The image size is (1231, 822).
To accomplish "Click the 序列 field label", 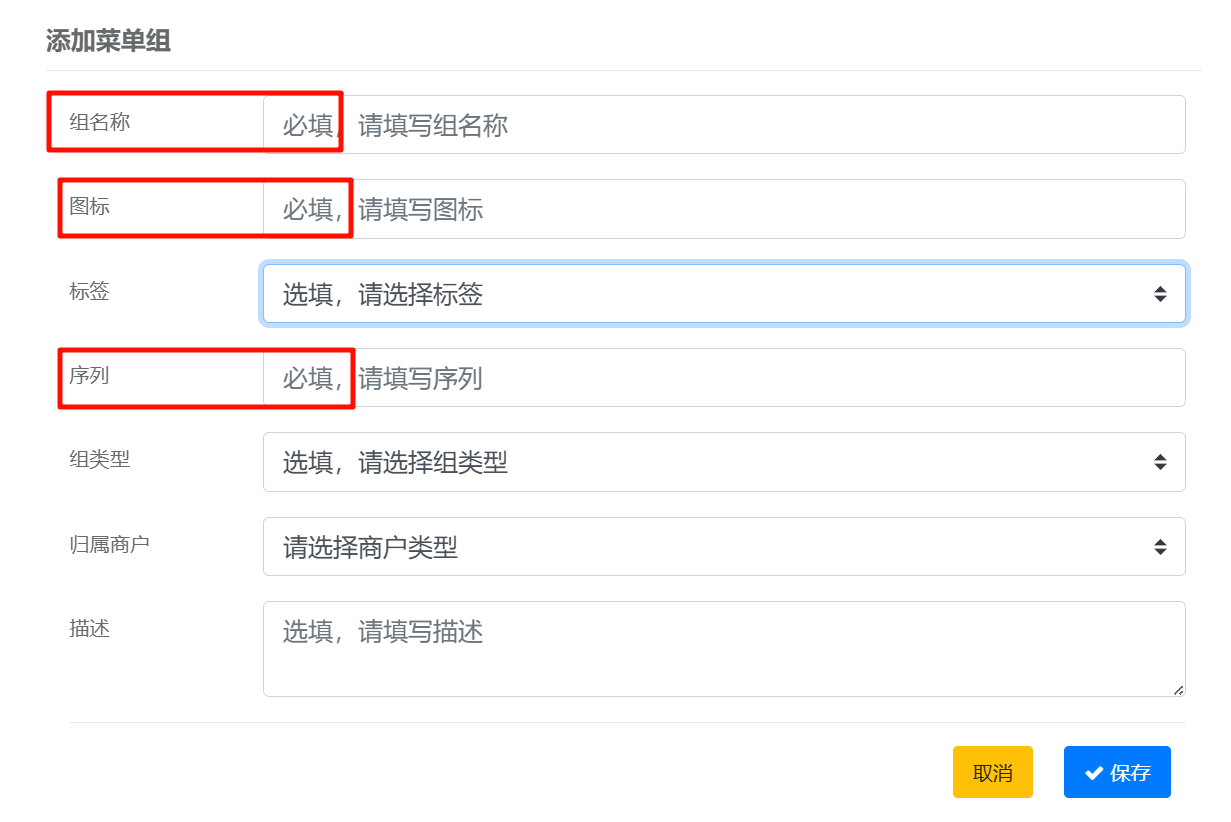I will tap(90, 376).
